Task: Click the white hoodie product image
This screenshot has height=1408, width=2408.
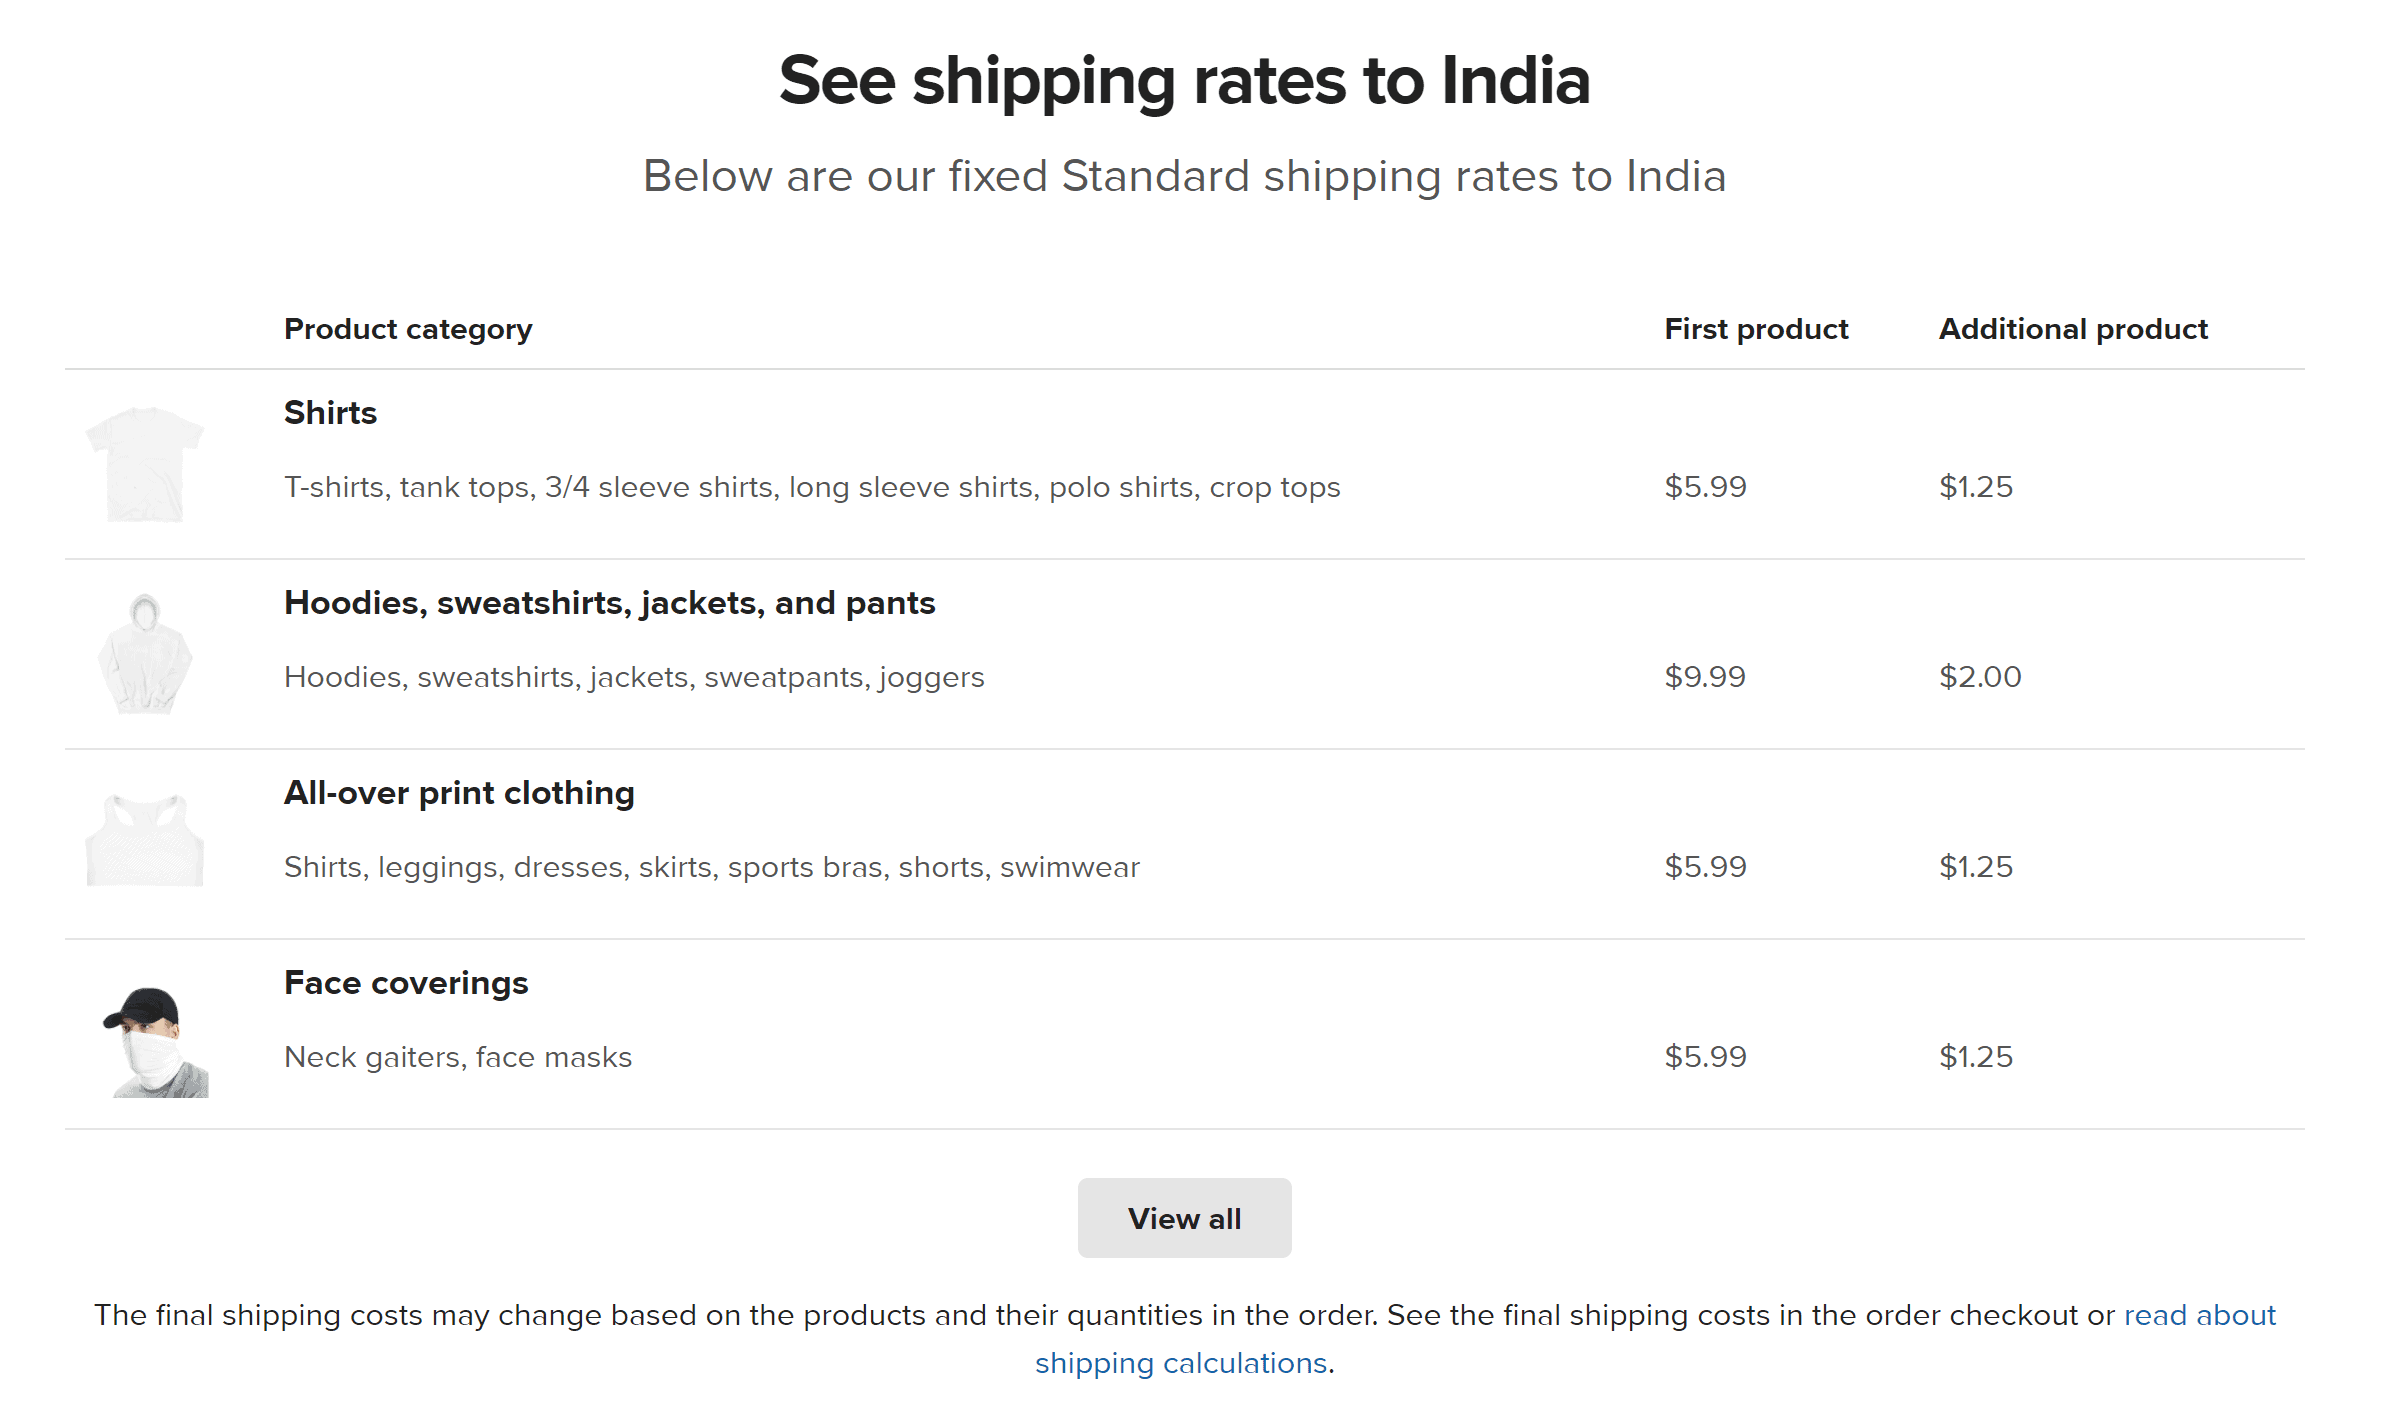Action: click(x=145, y=654)
